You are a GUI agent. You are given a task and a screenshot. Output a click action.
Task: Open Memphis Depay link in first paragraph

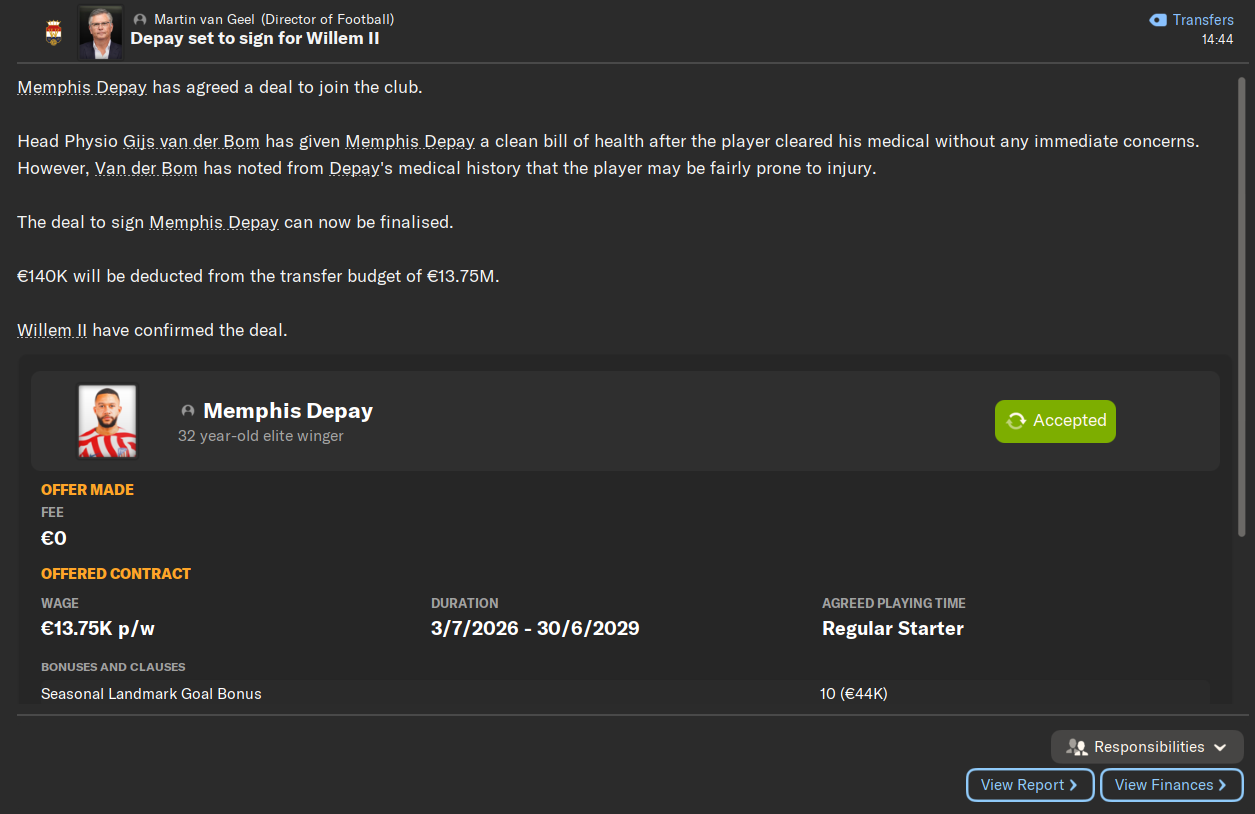(82, 87)
